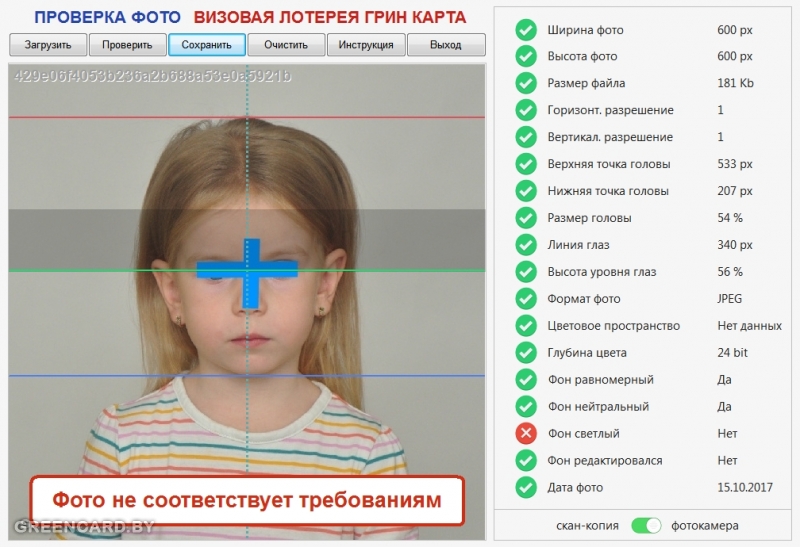Click red cross icon for Фон светлый

(526, 434)
